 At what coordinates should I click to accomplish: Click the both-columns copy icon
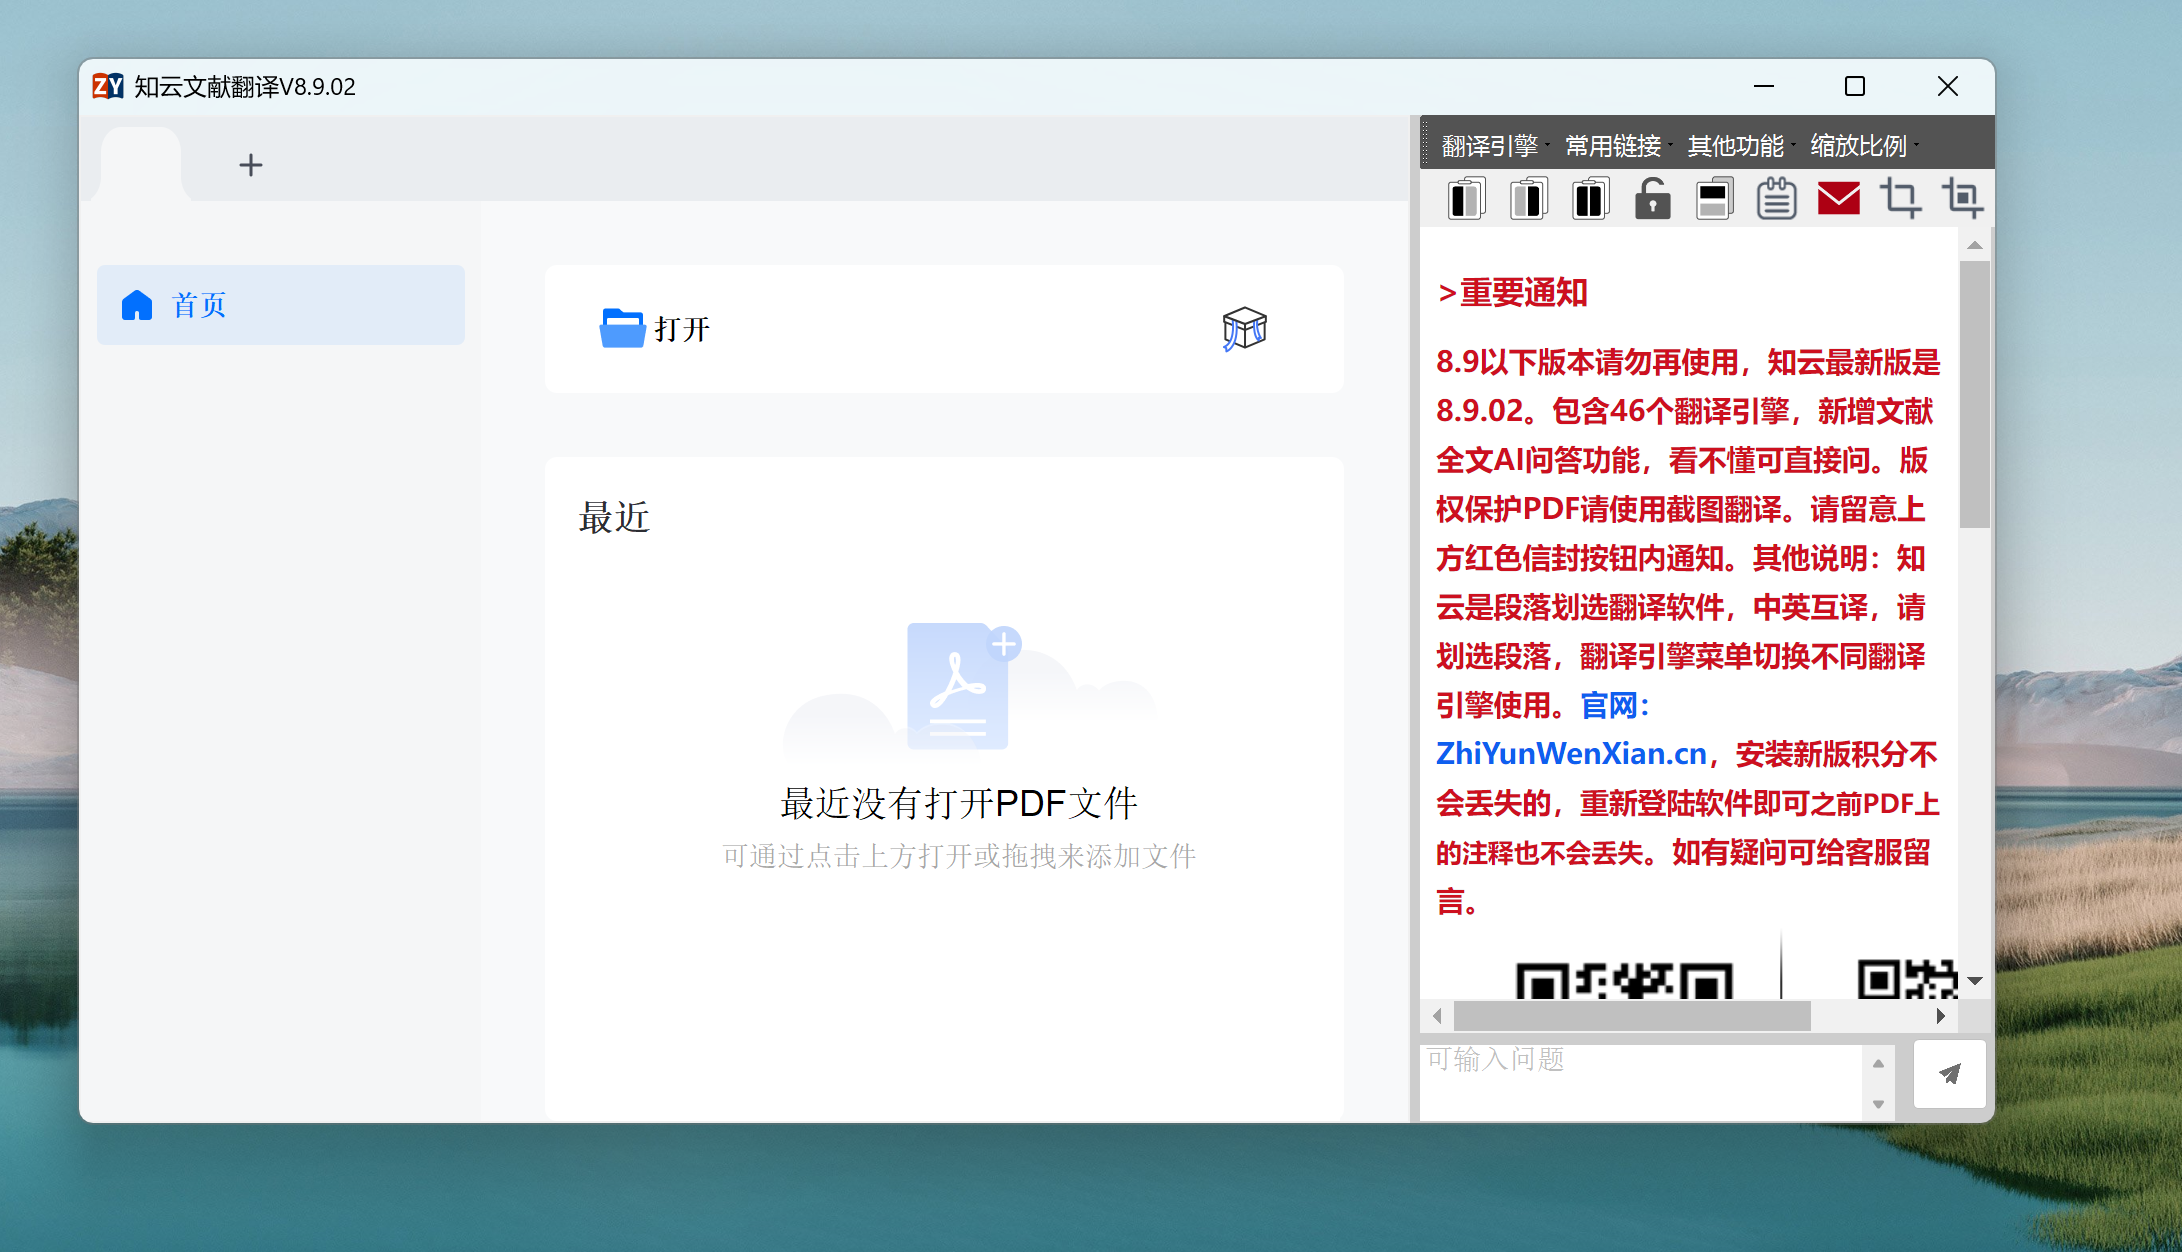click(1590, 198)
